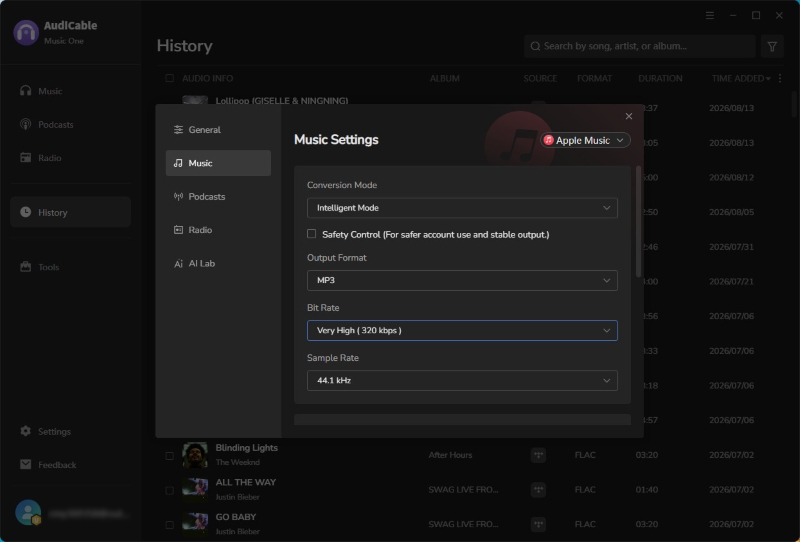Select the Music settings tab
800x542 pixels.
click(218, 163)
